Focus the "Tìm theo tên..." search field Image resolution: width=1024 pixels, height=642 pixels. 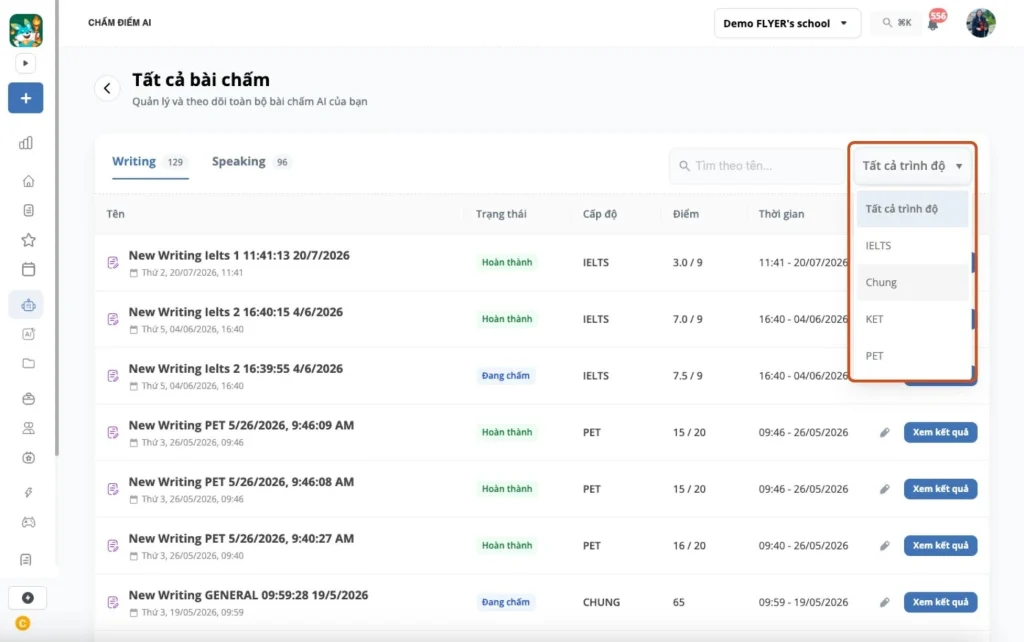click(x=759, y=166)
